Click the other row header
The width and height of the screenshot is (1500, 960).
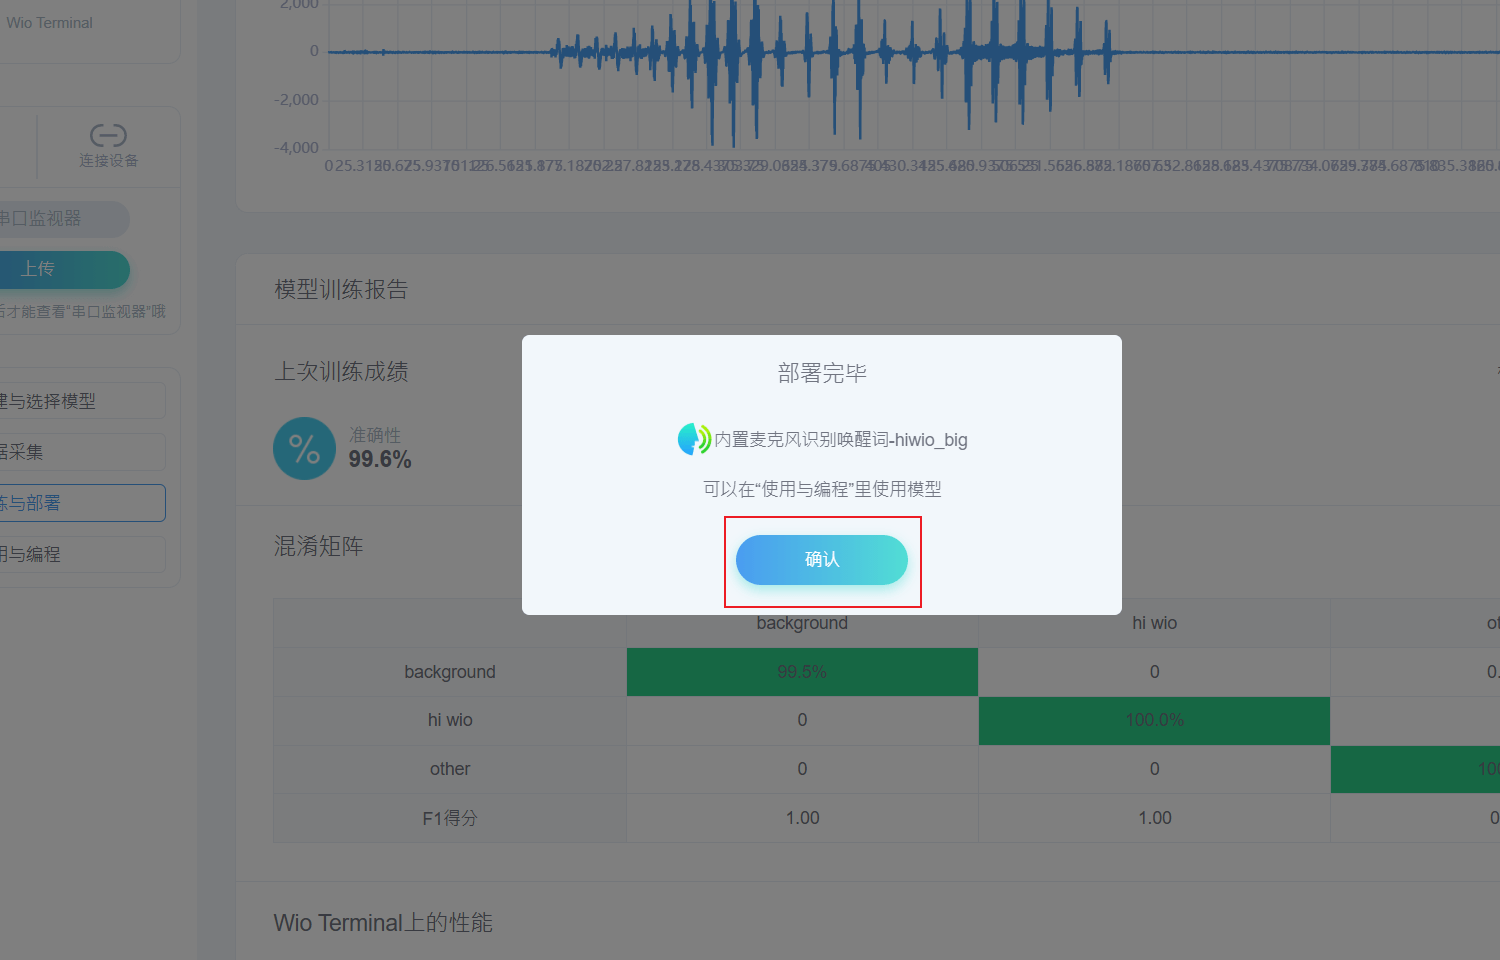[x=450, y=769]
